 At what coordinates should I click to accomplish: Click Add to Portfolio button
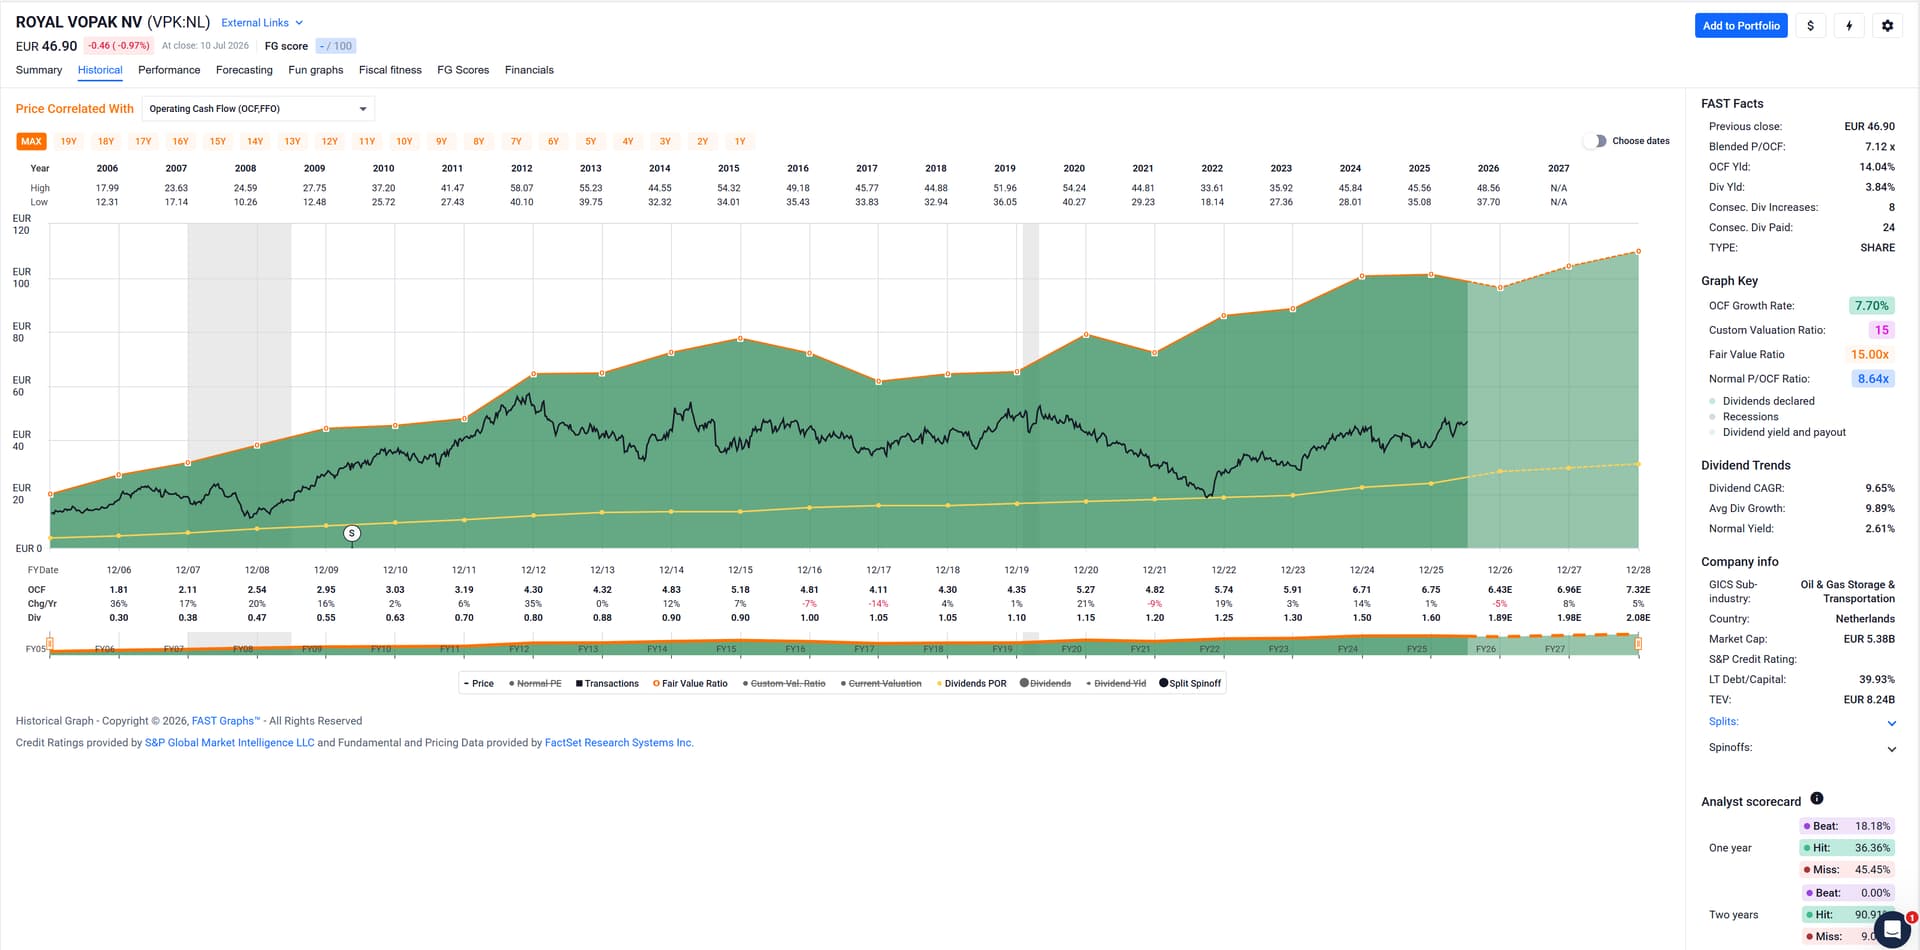1741,26
